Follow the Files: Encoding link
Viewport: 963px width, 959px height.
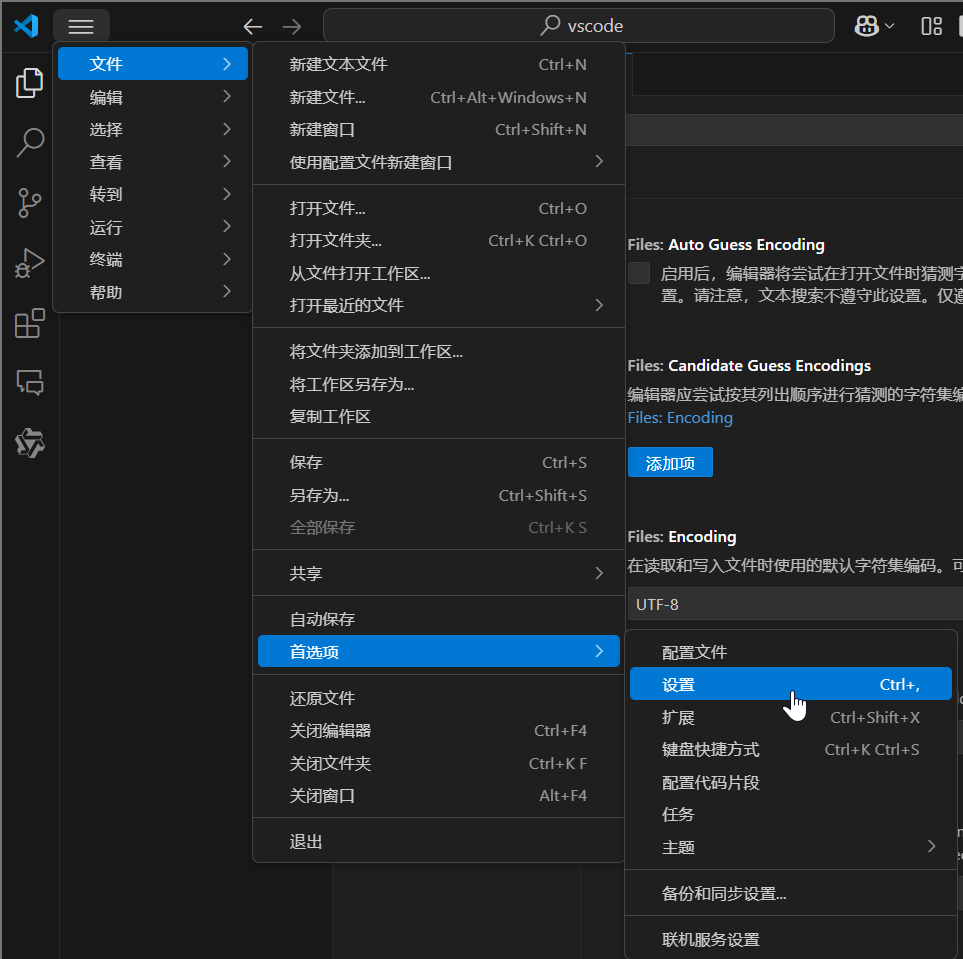(680, 418)
